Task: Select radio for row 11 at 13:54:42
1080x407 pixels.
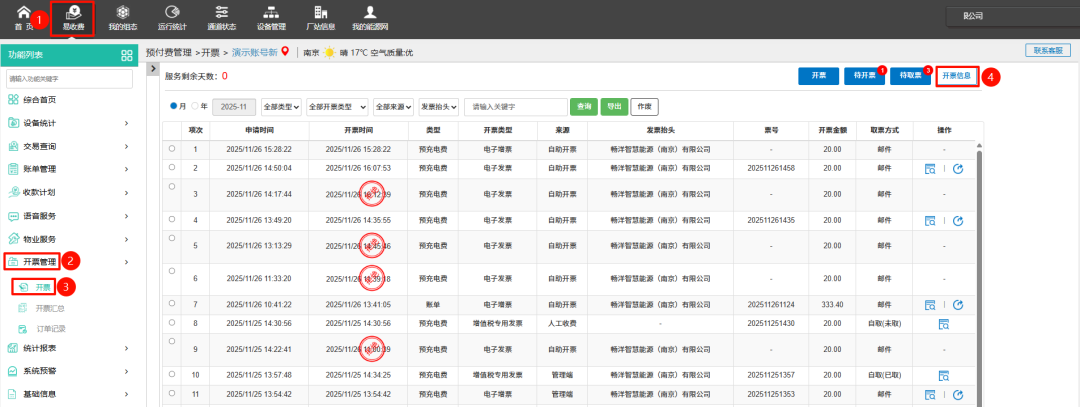Action: point(172,393)
